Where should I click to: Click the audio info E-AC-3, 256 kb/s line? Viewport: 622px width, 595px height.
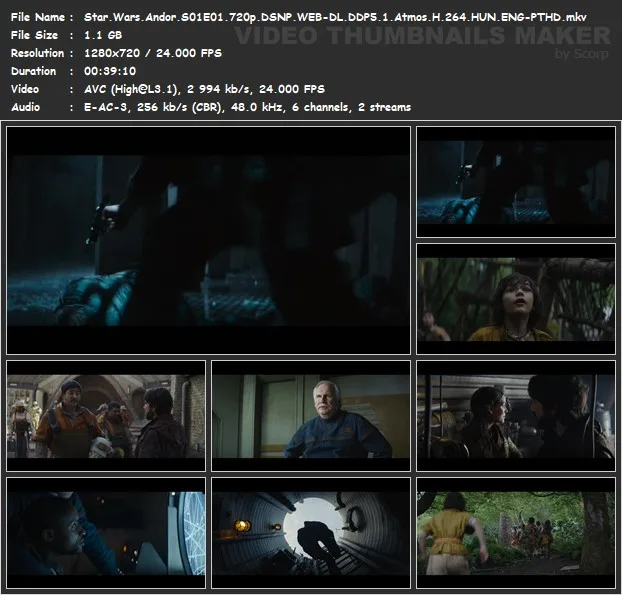pos(247,107)
